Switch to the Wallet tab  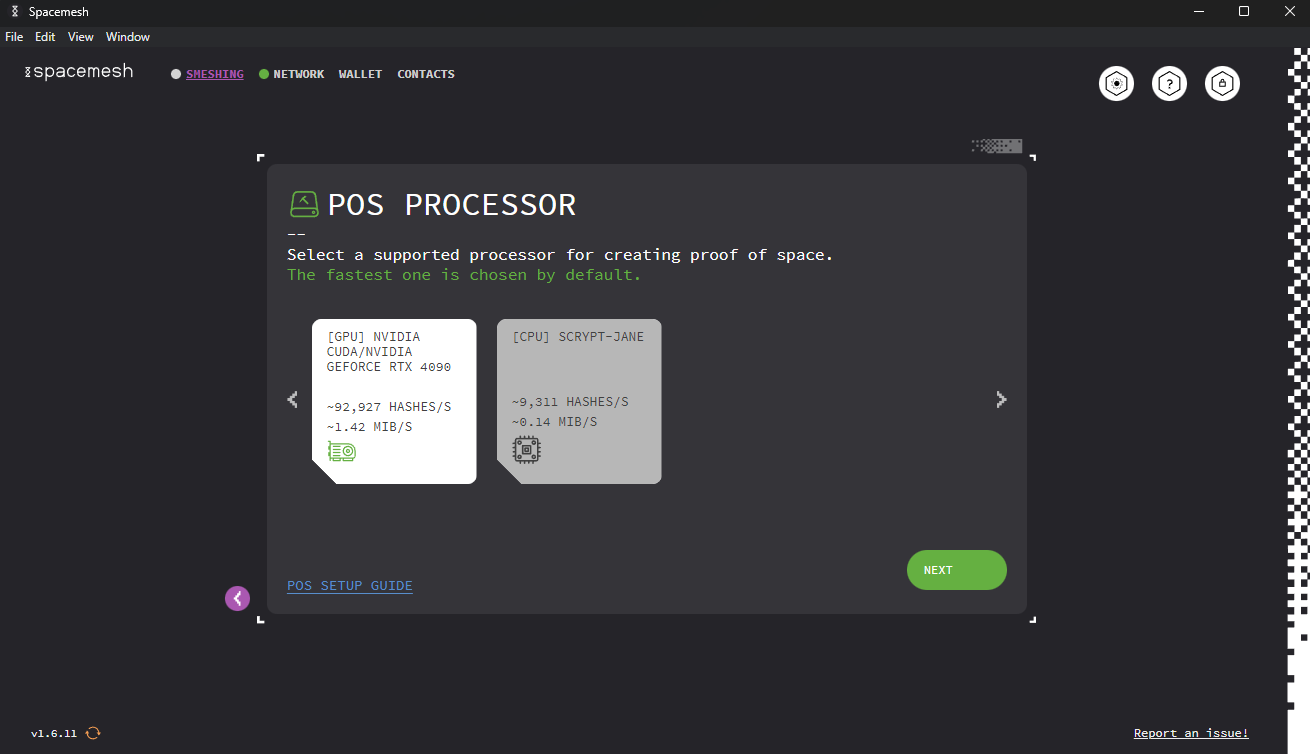[360, 74]
